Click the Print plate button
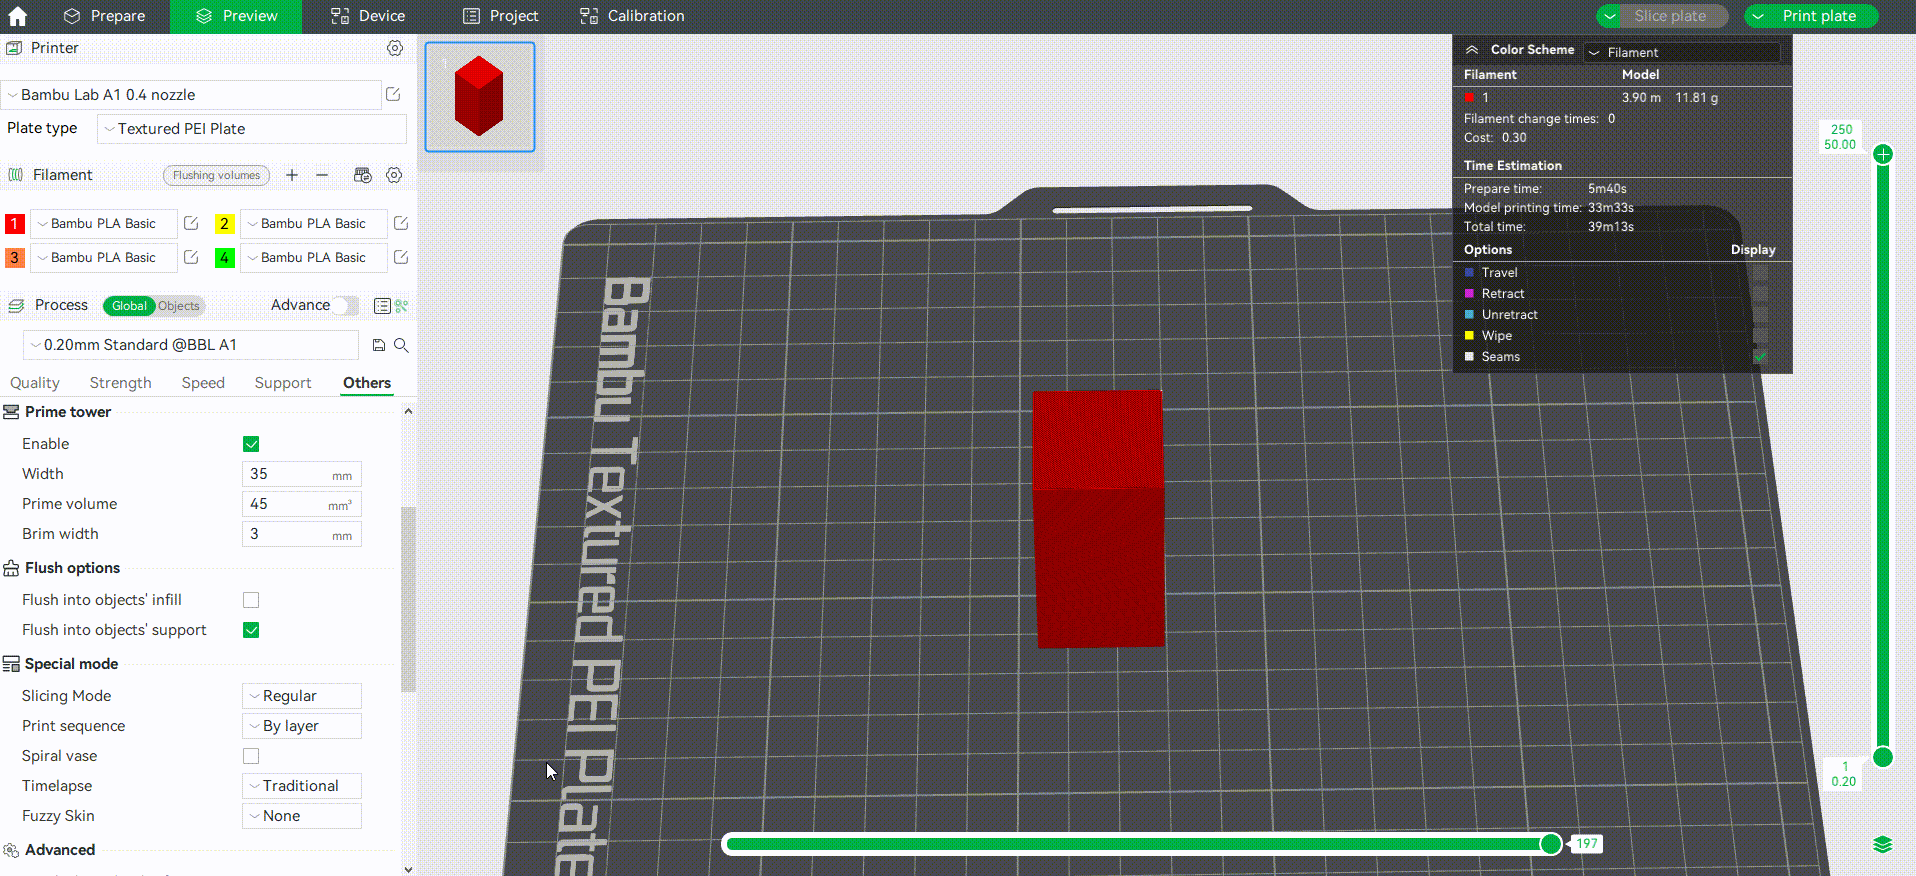This screenshot has width=1916, height=876. click(1819, 16)
